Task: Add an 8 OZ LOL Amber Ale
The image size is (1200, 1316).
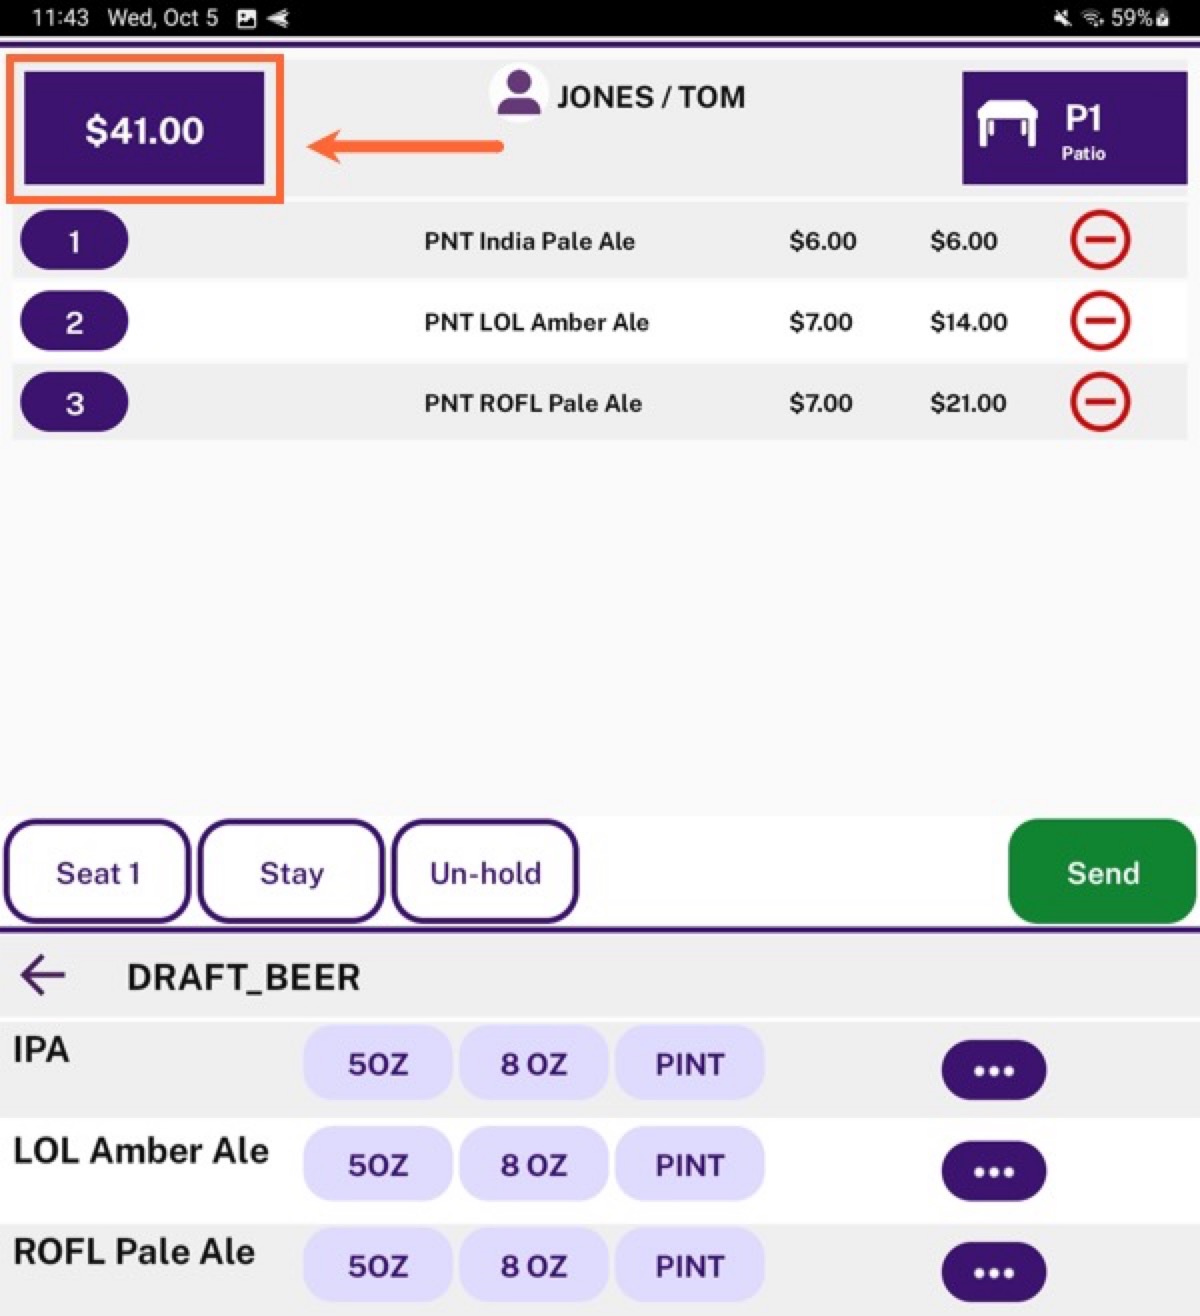Action: (x=534, y=1164)
